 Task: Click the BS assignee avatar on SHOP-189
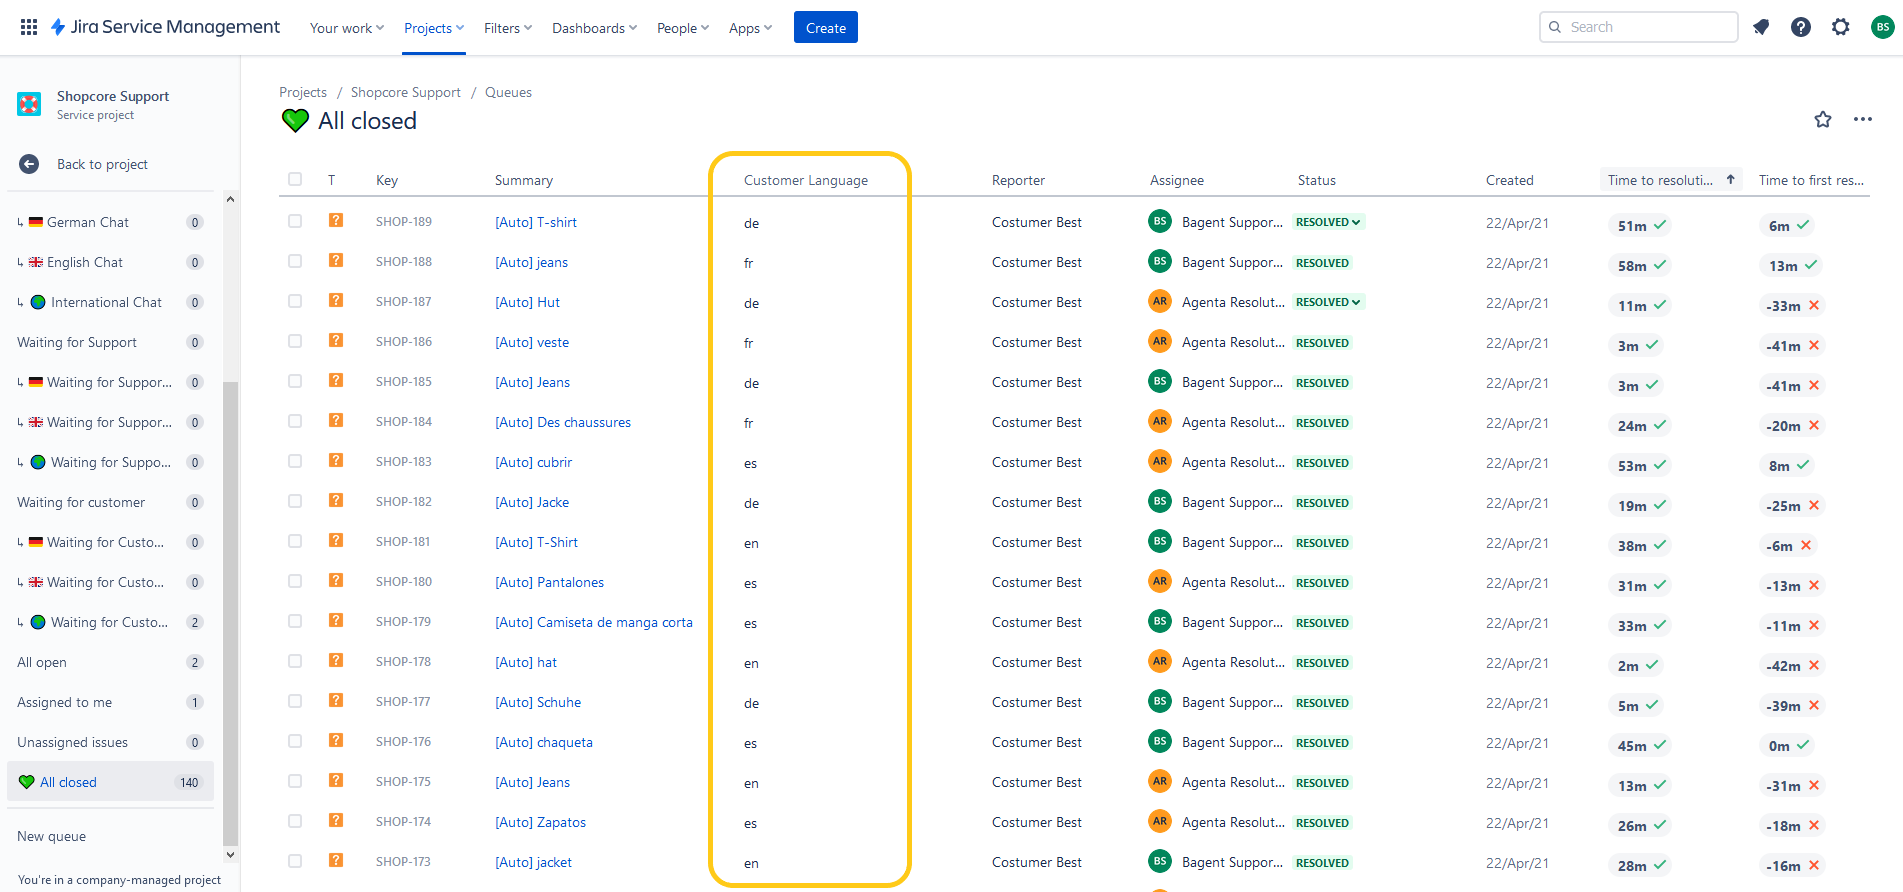click(1160, 221)
